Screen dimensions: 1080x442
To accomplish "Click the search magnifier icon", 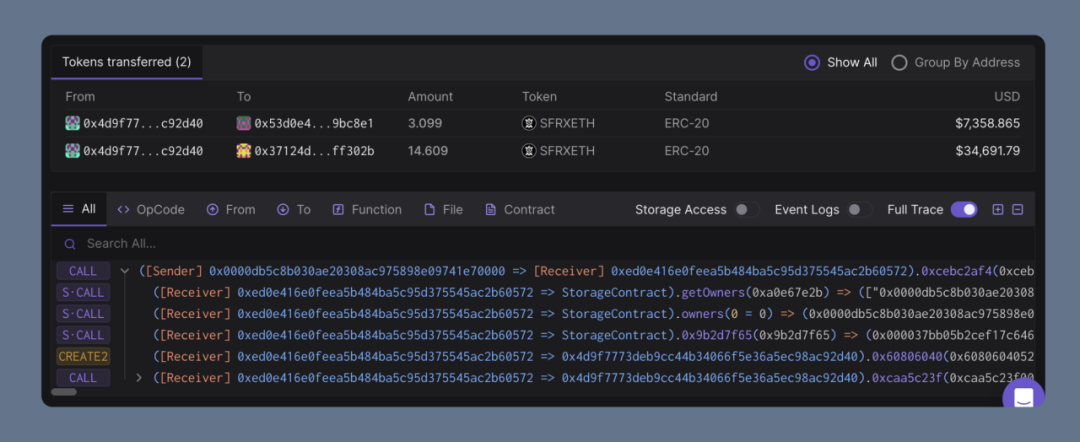I will [70, 244].
